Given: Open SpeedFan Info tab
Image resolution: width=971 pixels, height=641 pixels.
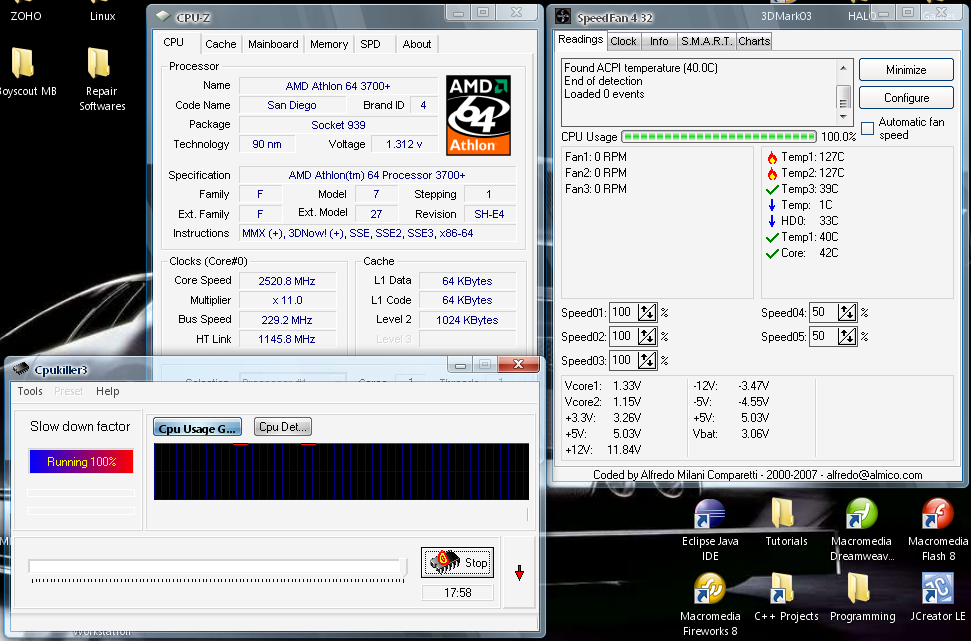Looking at the screenshot, I should 659,41.
